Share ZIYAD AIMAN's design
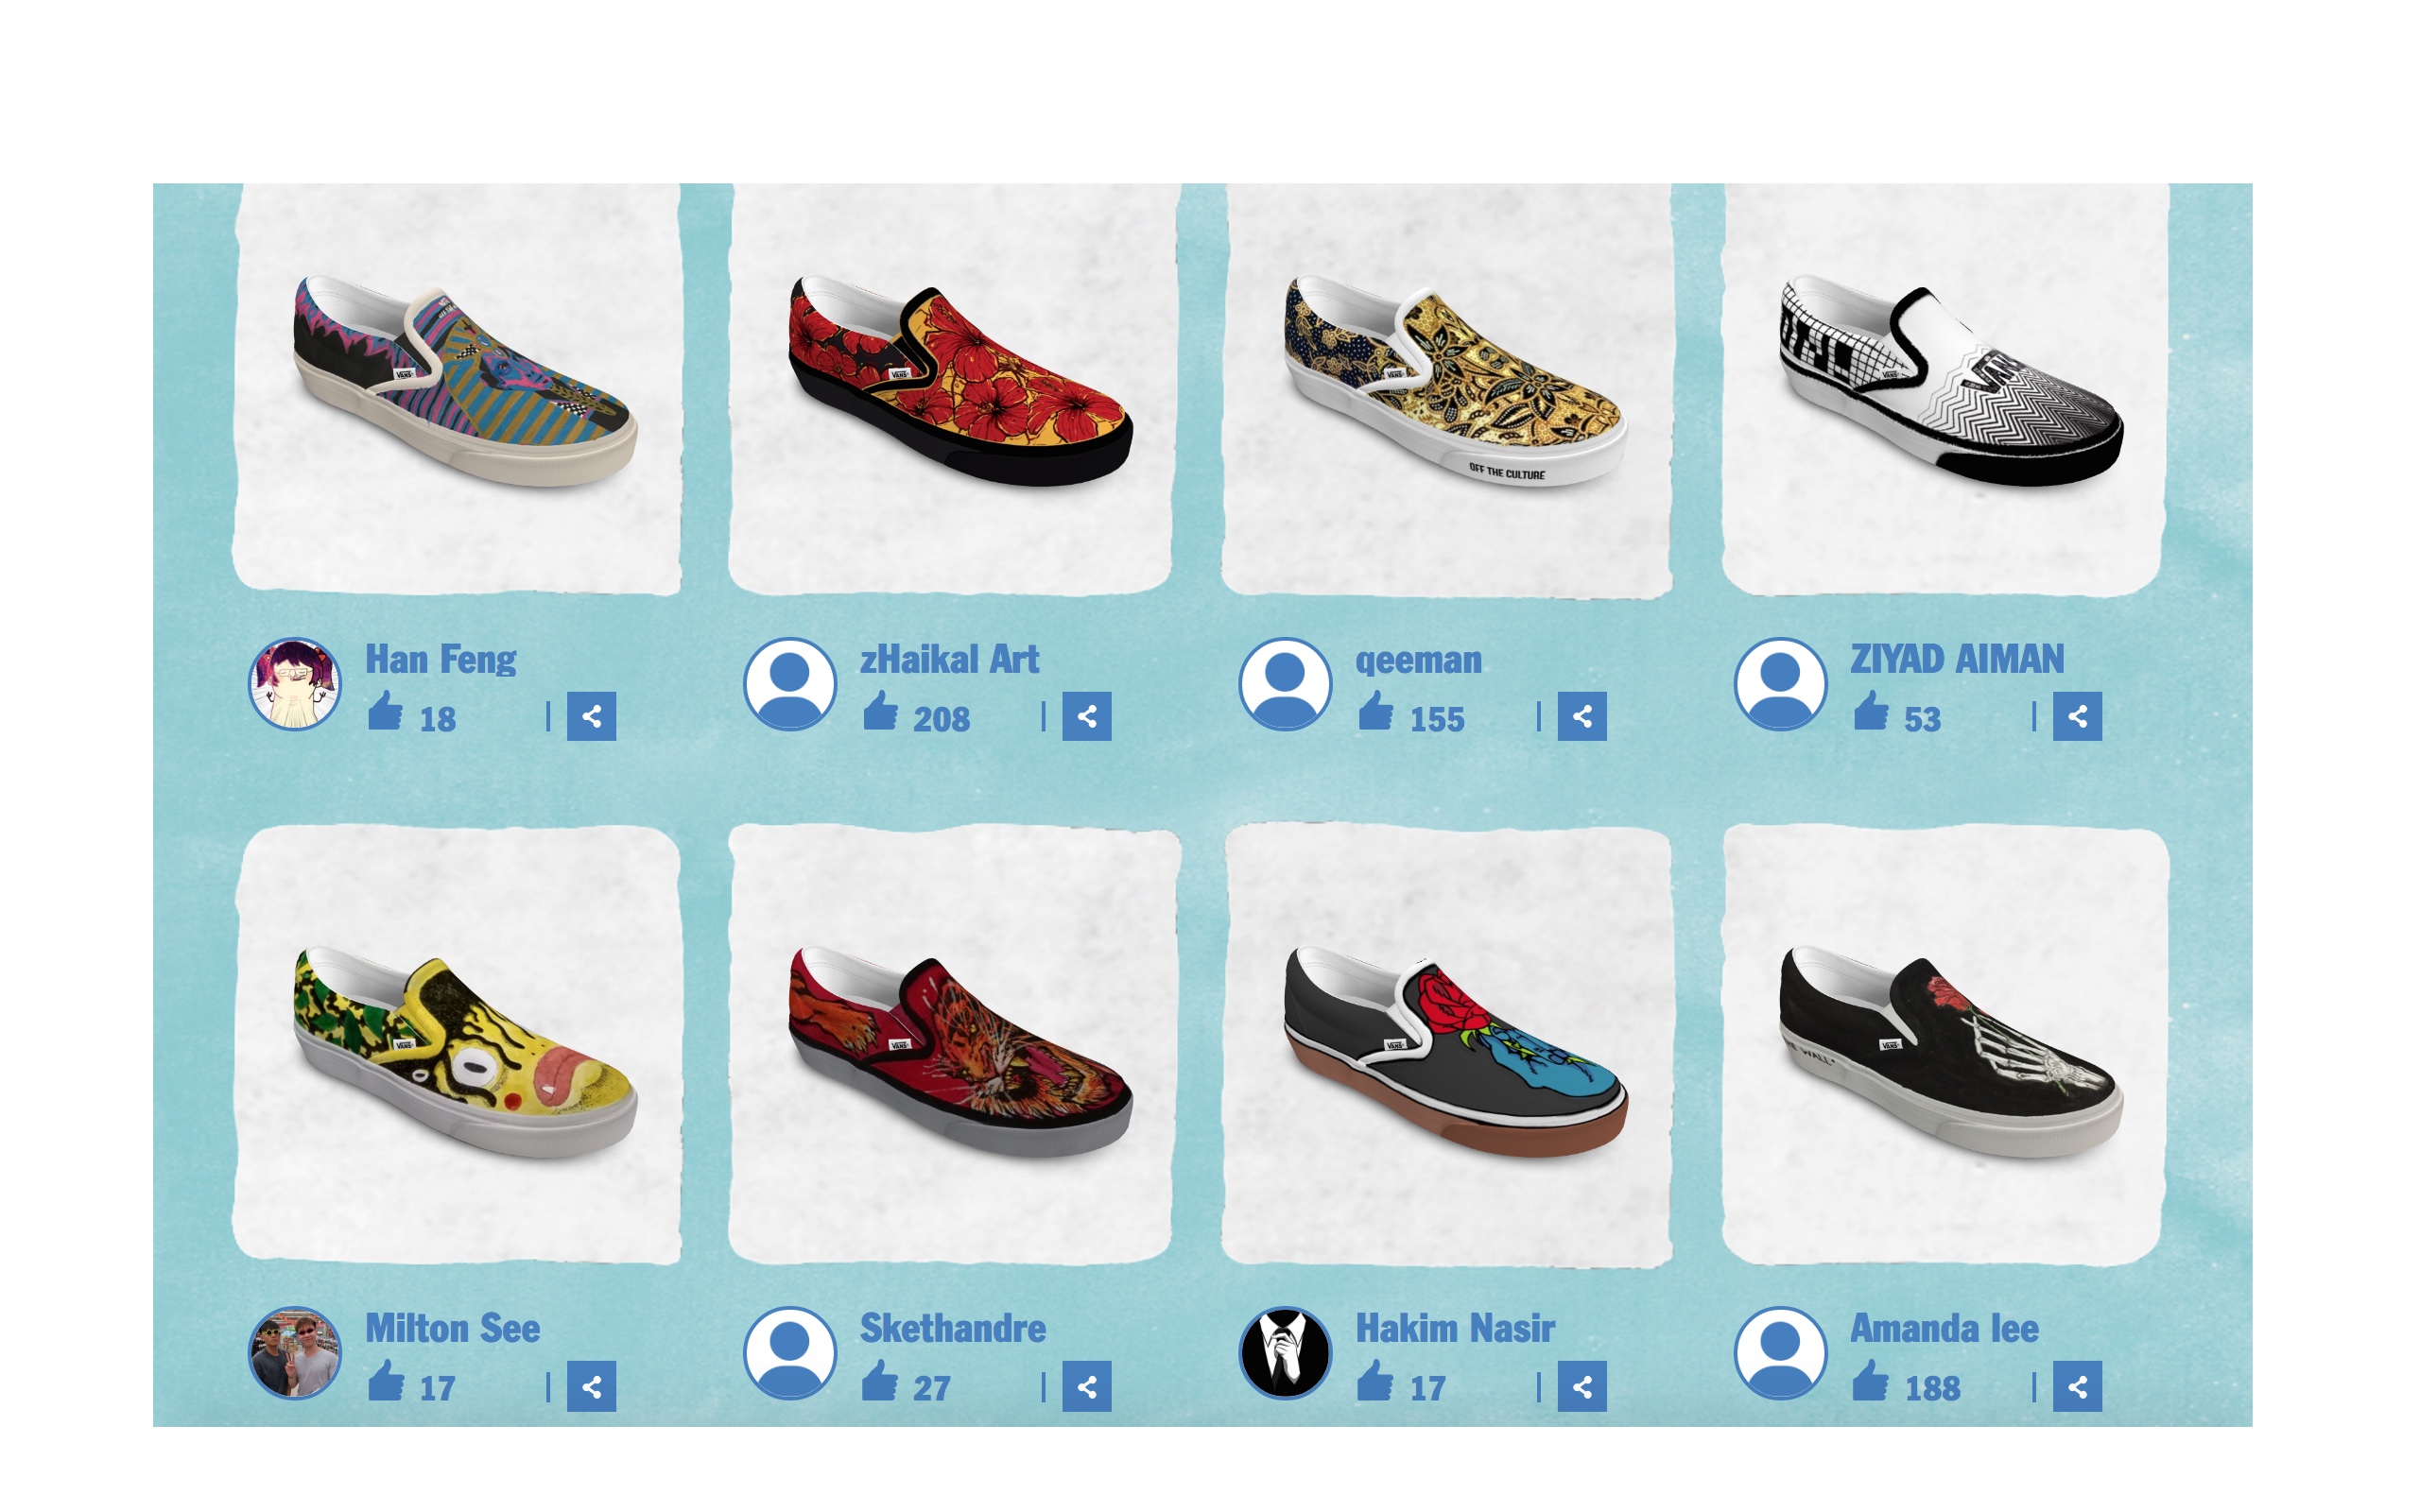Viewport: 2420px width, 1512px height. click(x=2077, y=716)
